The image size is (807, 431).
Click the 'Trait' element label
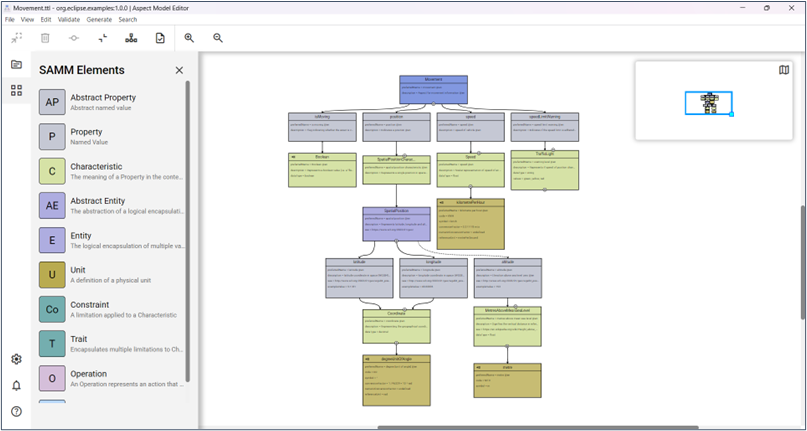click(80, 339)
